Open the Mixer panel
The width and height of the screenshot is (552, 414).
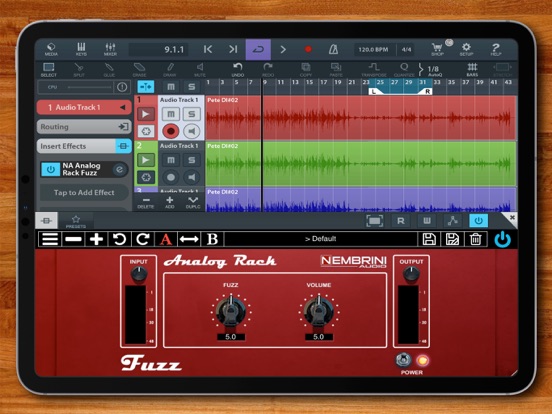point(110,49)
